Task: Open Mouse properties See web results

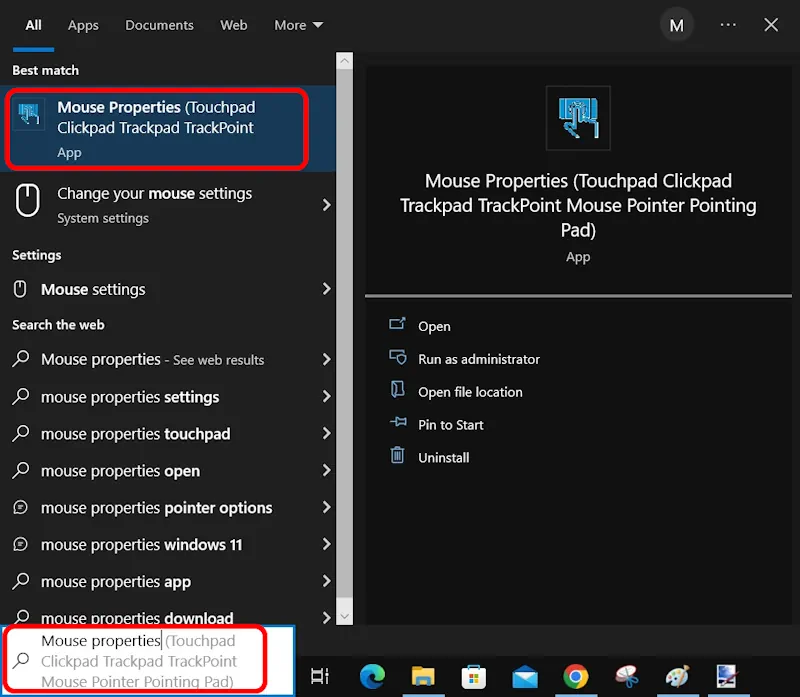Action: click(167, 360)
